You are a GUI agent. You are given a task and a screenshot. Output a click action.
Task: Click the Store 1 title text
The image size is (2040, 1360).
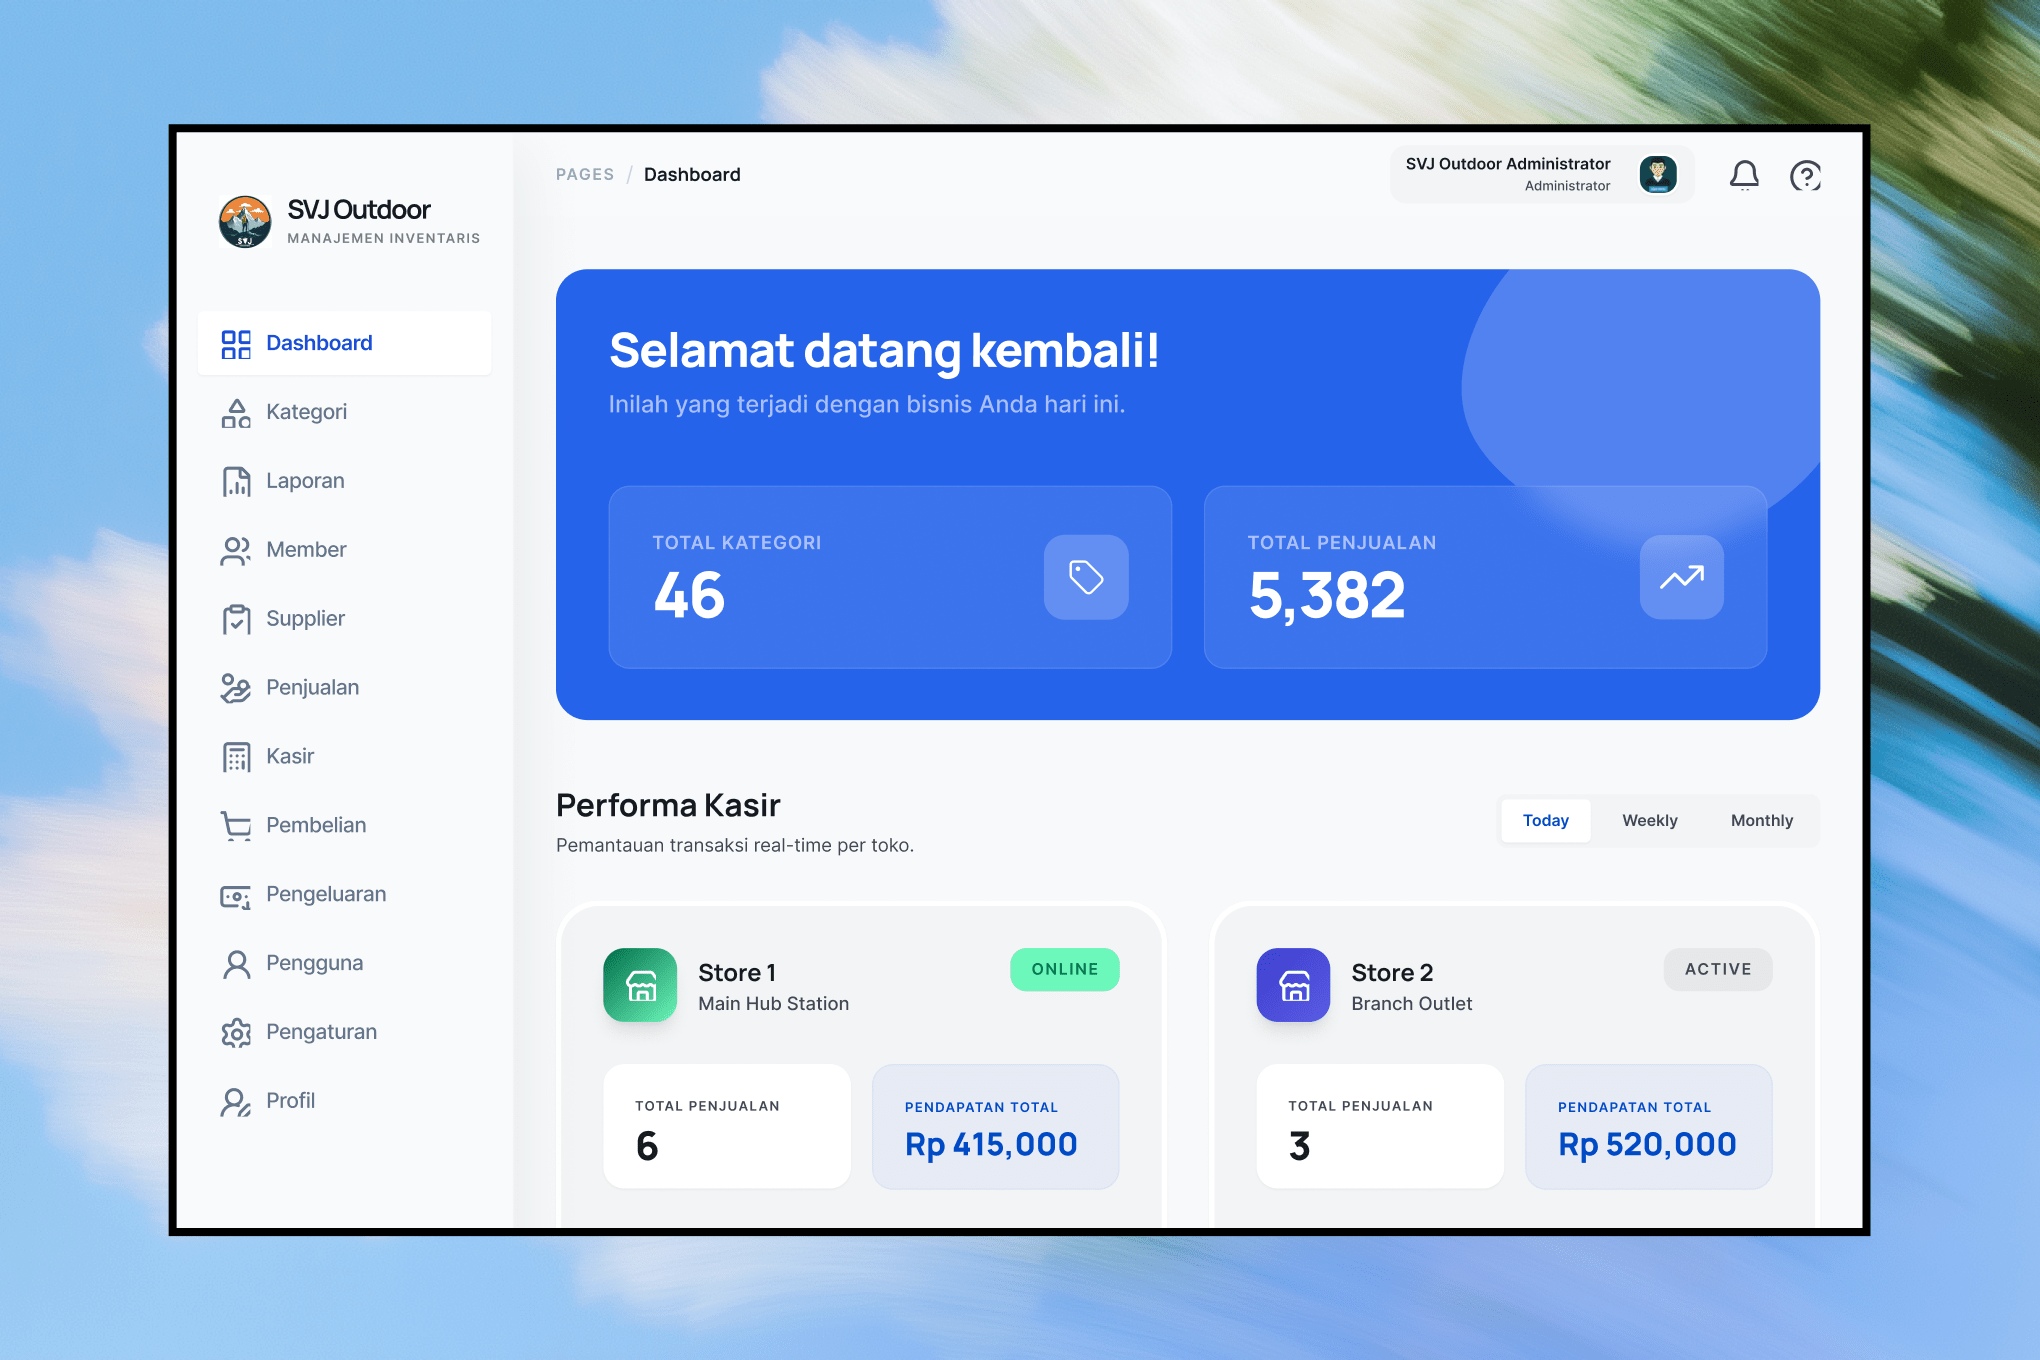click(737, 973)
